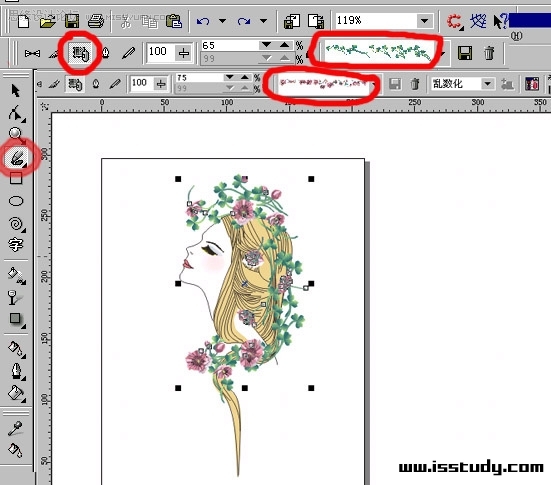Image resolution: width=551 pixels, height=485 pixels.
Task: Save spraylist in the enlarged property bar
Action: tap(465, 53)
